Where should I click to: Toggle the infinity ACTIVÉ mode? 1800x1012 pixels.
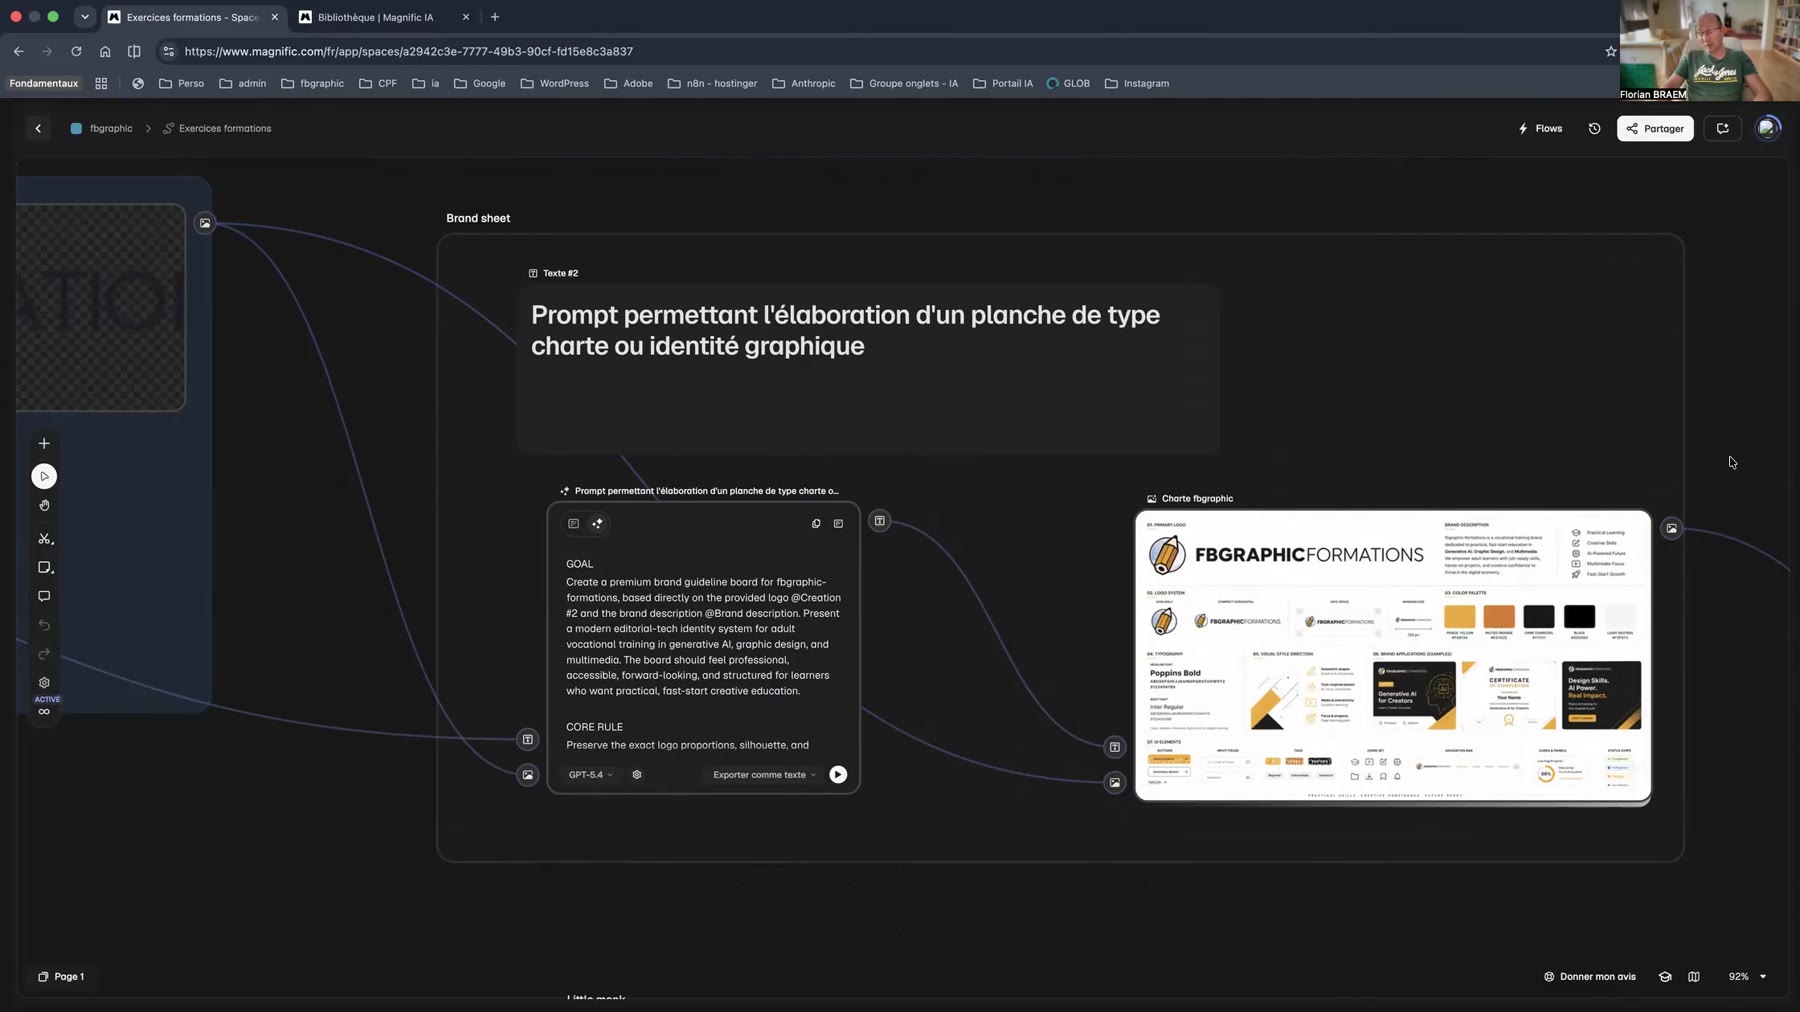click(44, 711)
